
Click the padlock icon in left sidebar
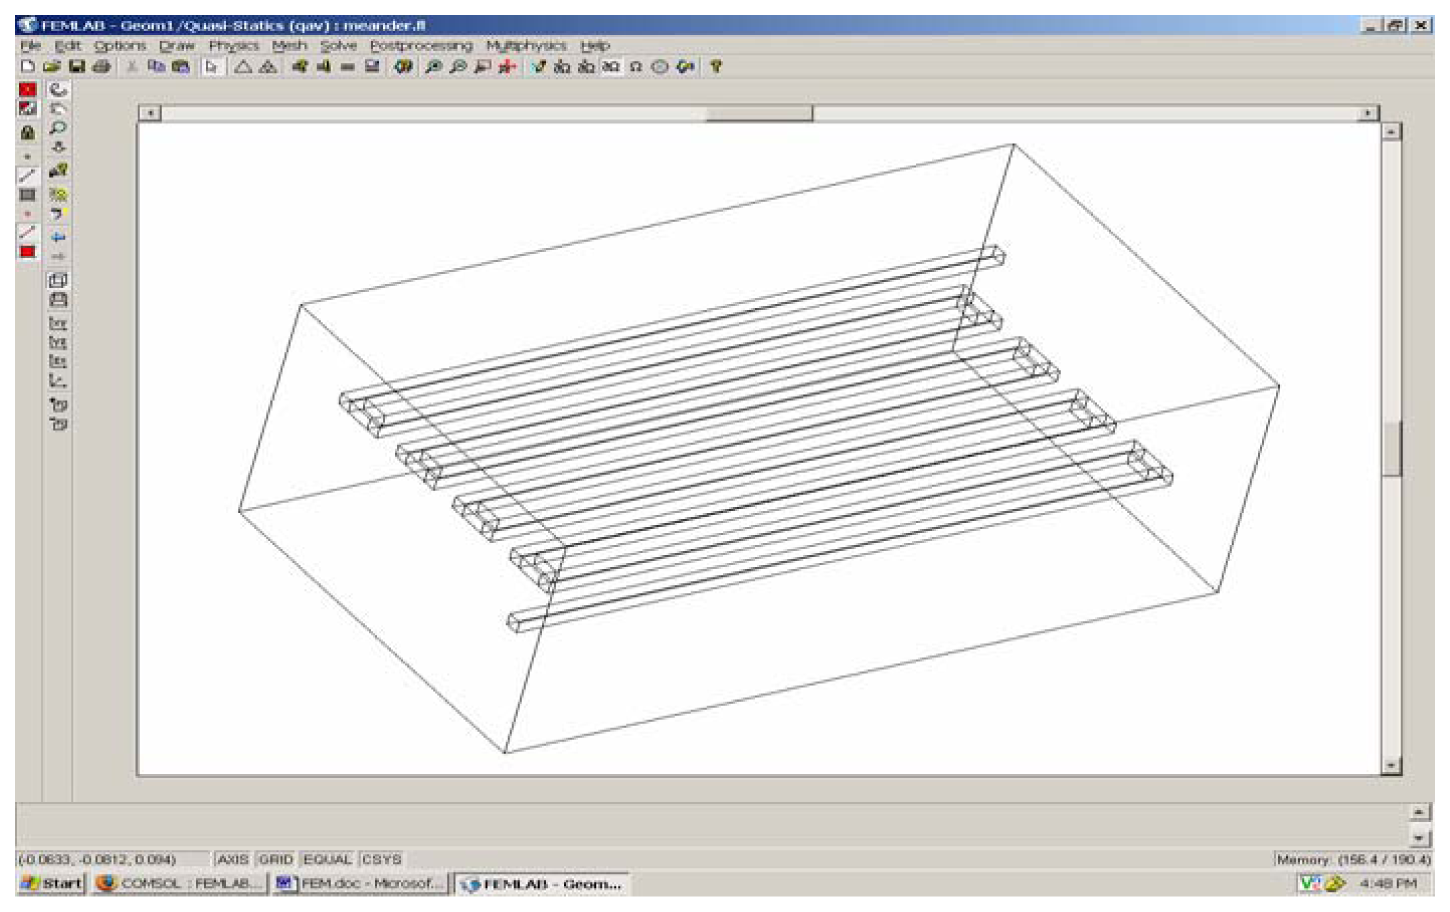28,132
